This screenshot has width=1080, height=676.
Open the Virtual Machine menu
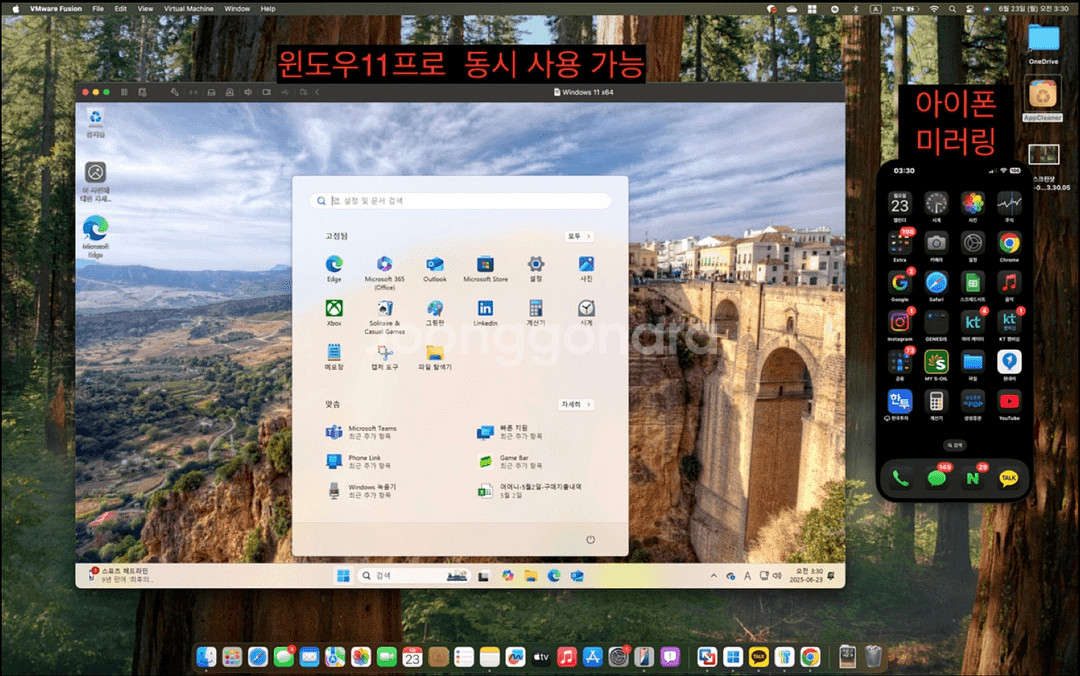click(189, 9)
